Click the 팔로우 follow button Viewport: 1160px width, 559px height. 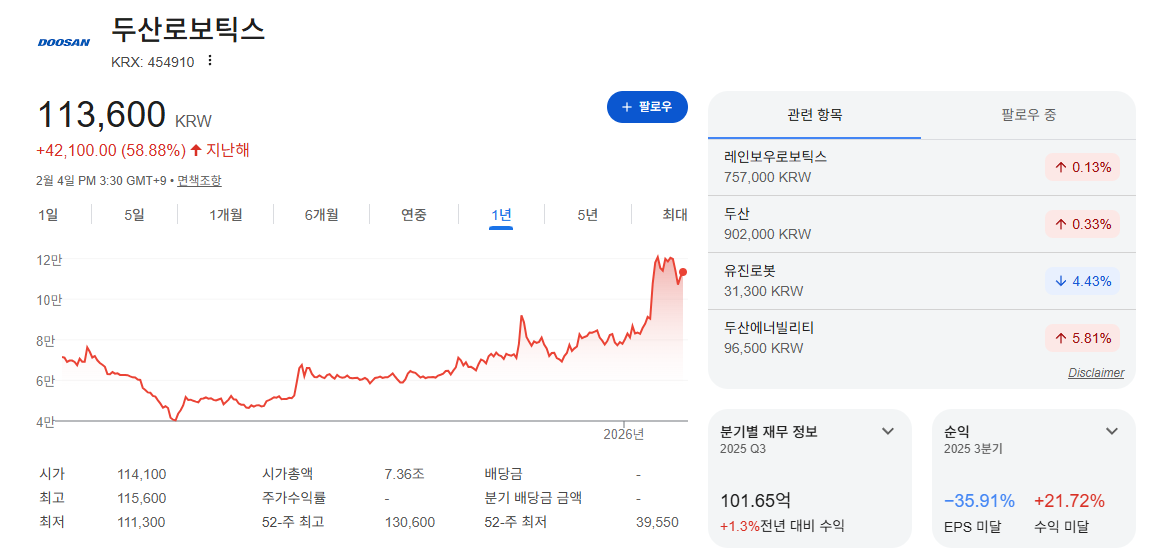click(647, 107)
